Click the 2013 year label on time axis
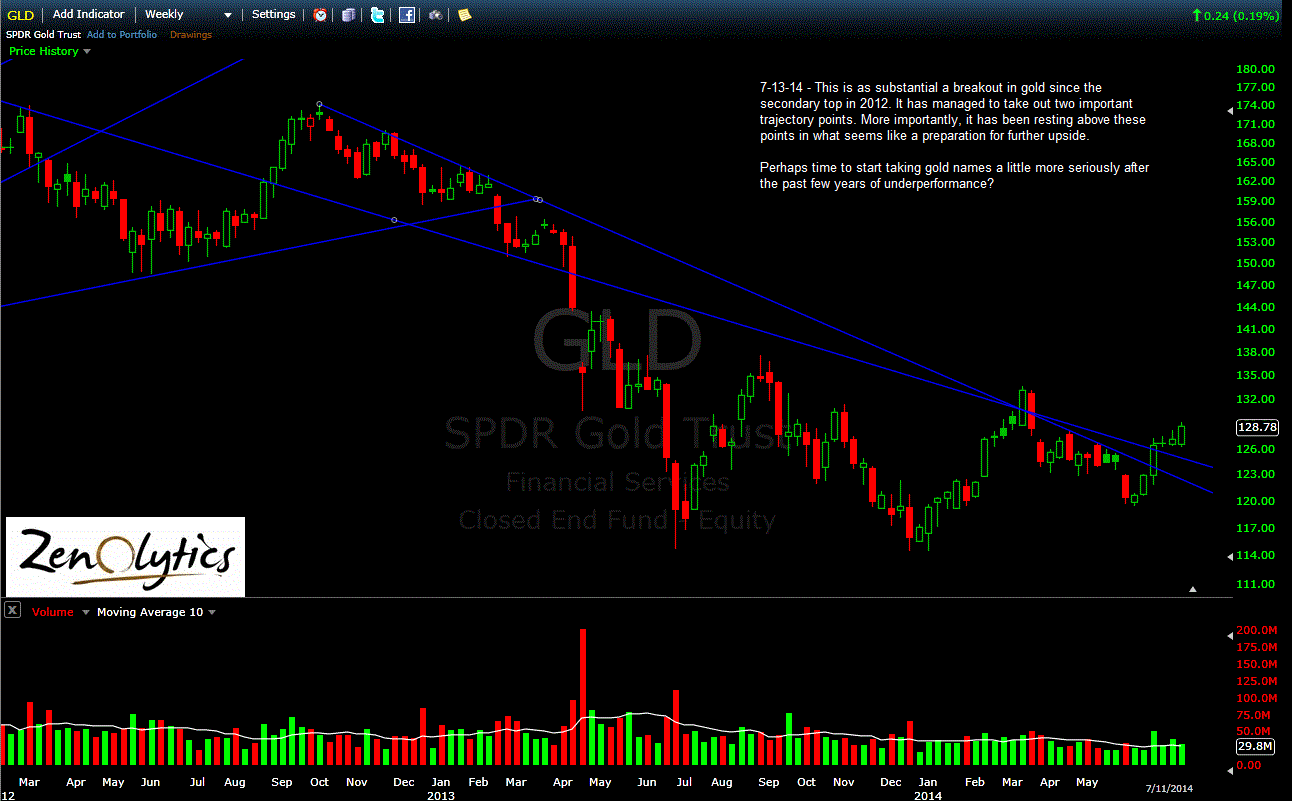 pyautogui.click(x=441, y=796)
